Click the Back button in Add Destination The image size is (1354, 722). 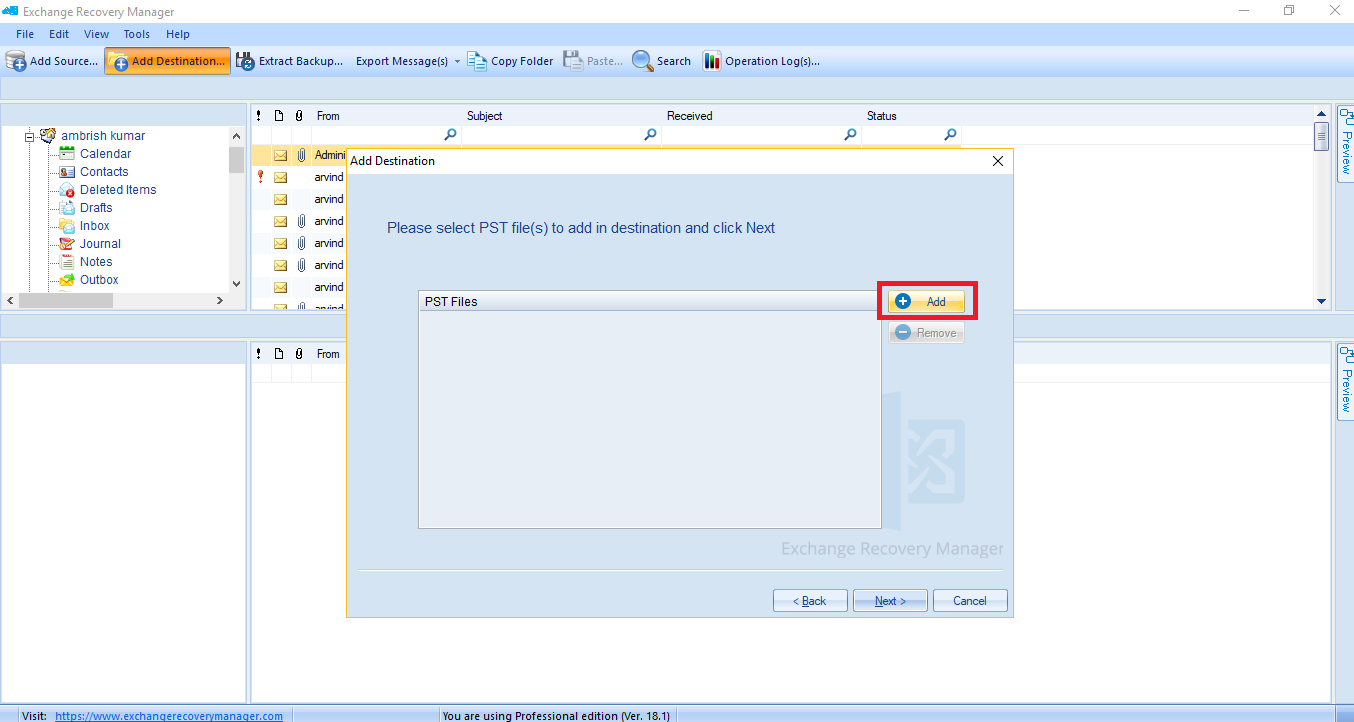(x=810, y=601)
